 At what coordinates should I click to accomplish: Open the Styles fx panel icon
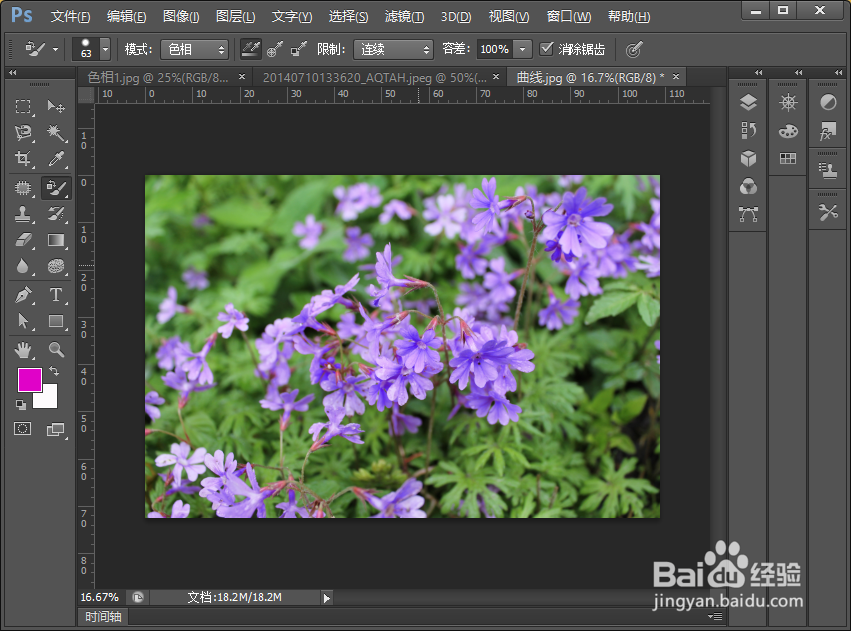(x=828, y=131)
